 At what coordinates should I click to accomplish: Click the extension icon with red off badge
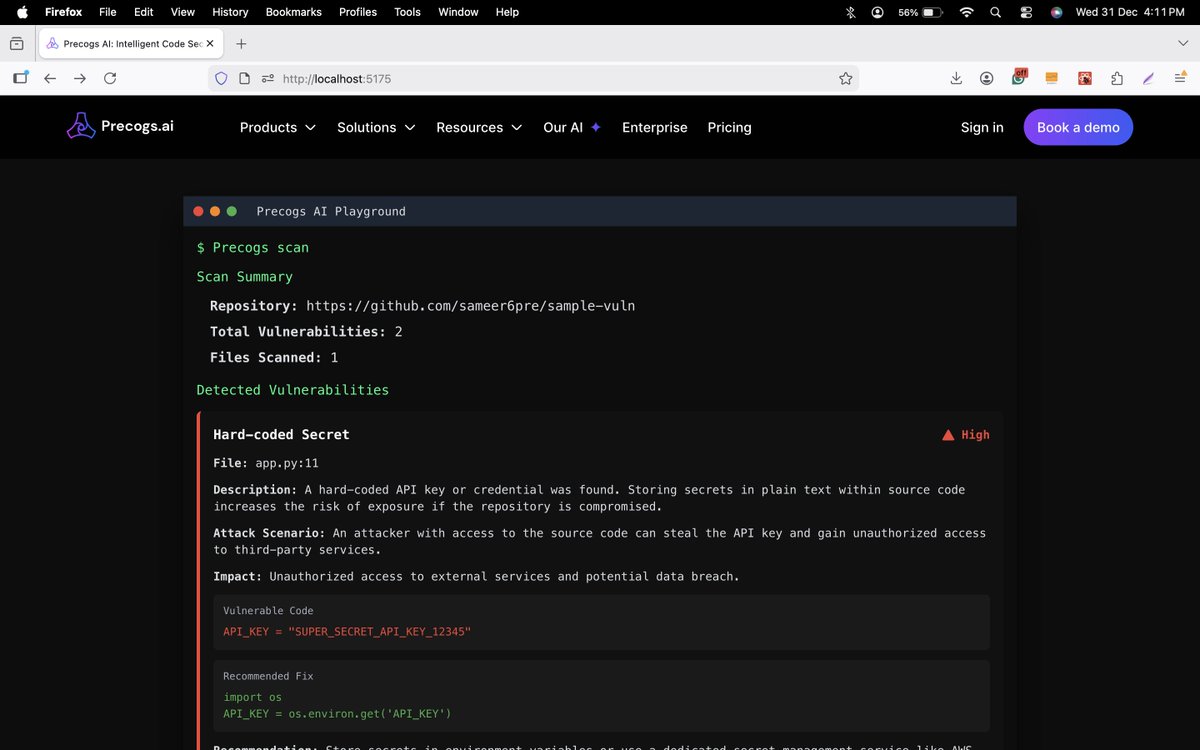point(1019,77)
